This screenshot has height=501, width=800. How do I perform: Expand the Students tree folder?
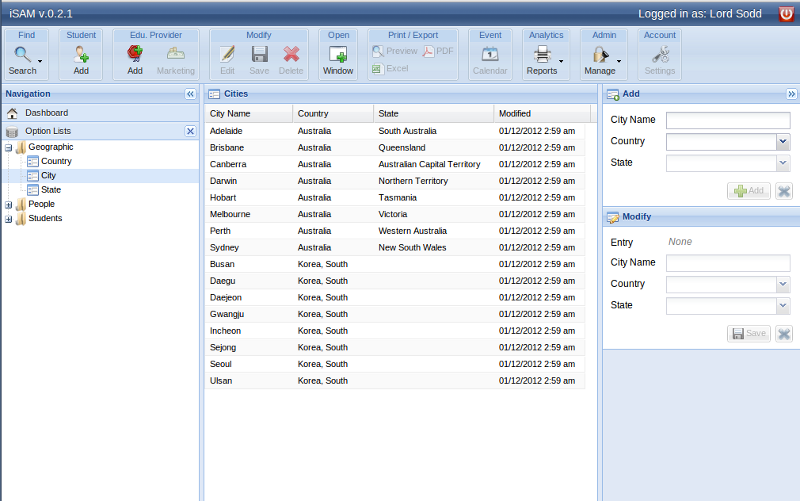pyautogui.click(x=8, y=219)
